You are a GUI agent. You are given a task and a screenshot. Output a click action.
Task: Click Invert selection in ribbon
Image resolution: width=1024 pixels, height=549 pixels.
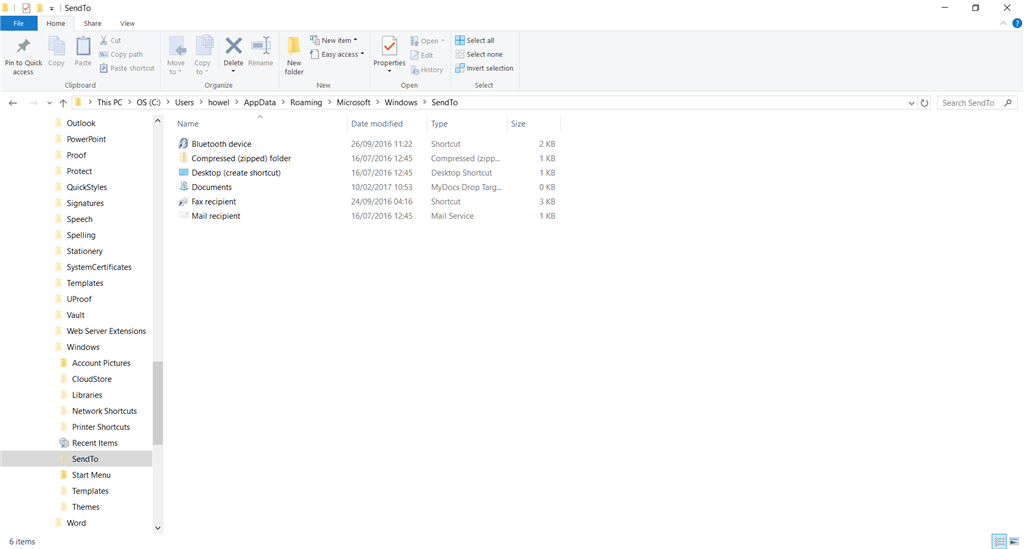[484, 68]
